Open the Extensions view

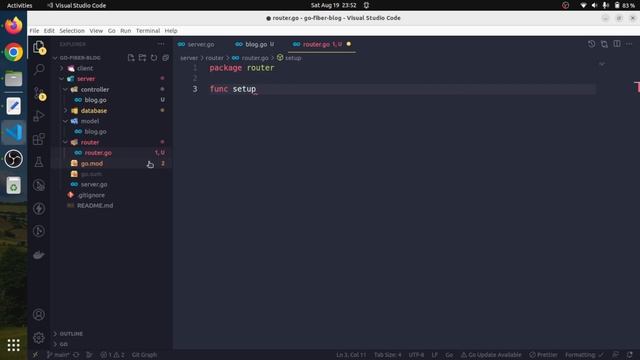tap(39, 139)
